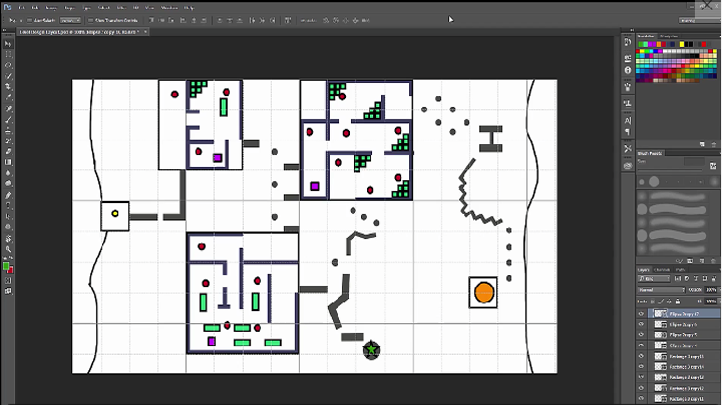
Task: Select the Hand tool
Action: coord(8,238)
